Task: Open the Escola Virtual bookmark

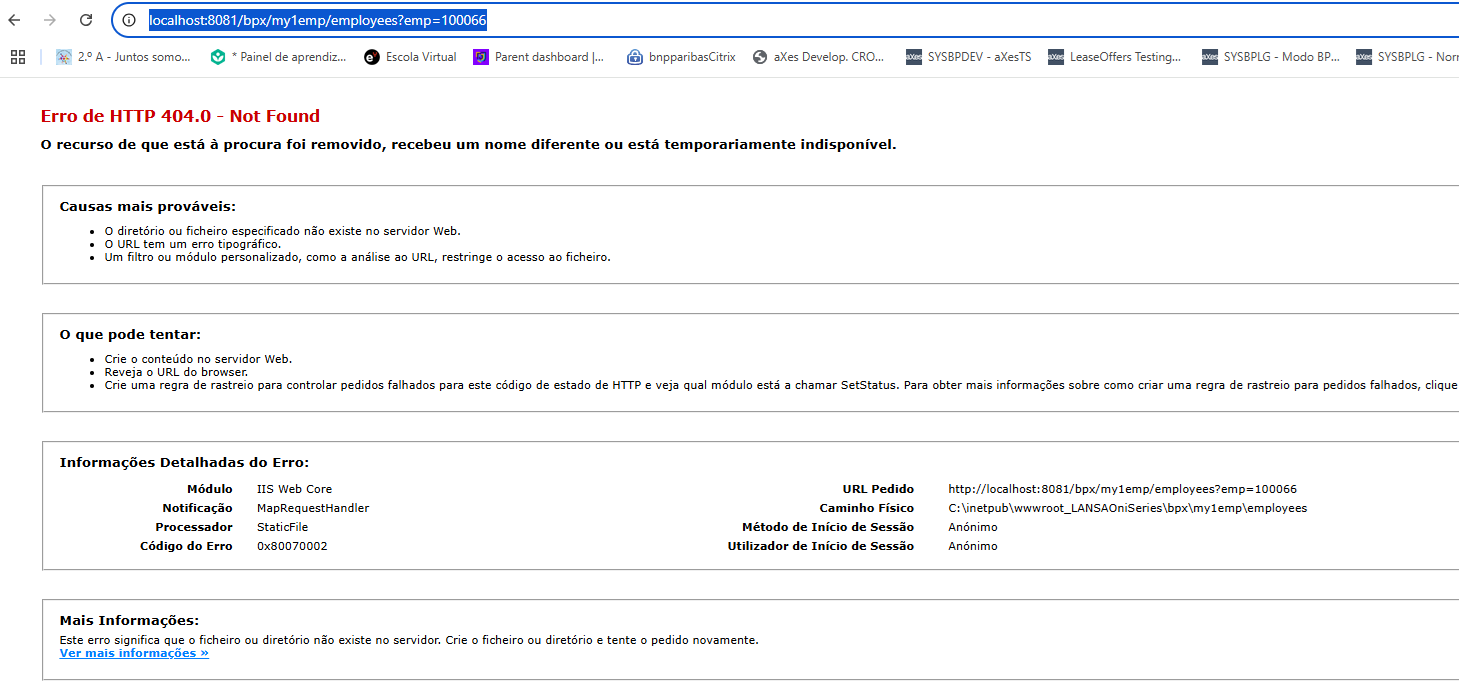Action: (x=411, y=57)
